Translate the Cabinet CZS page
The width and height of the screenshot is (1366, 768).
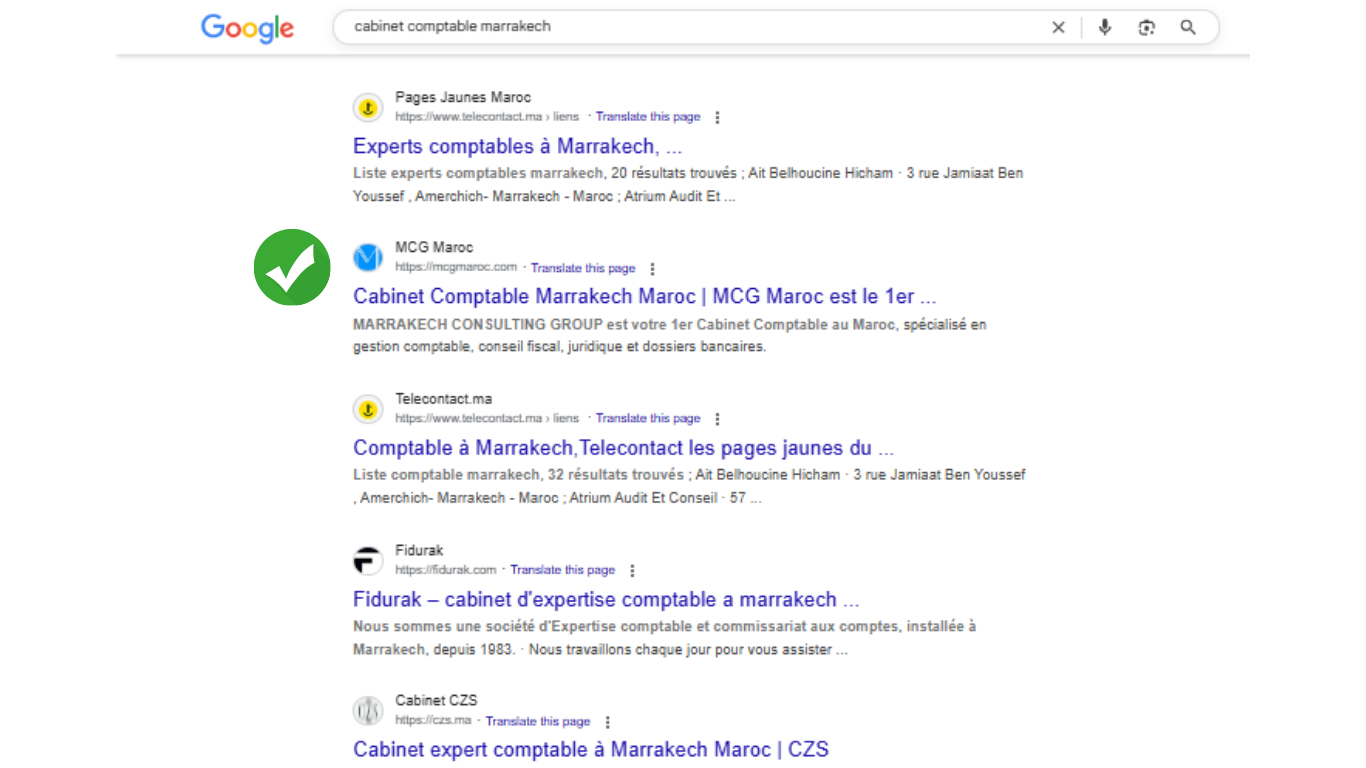pyautogui.click(x=538, y=721)
